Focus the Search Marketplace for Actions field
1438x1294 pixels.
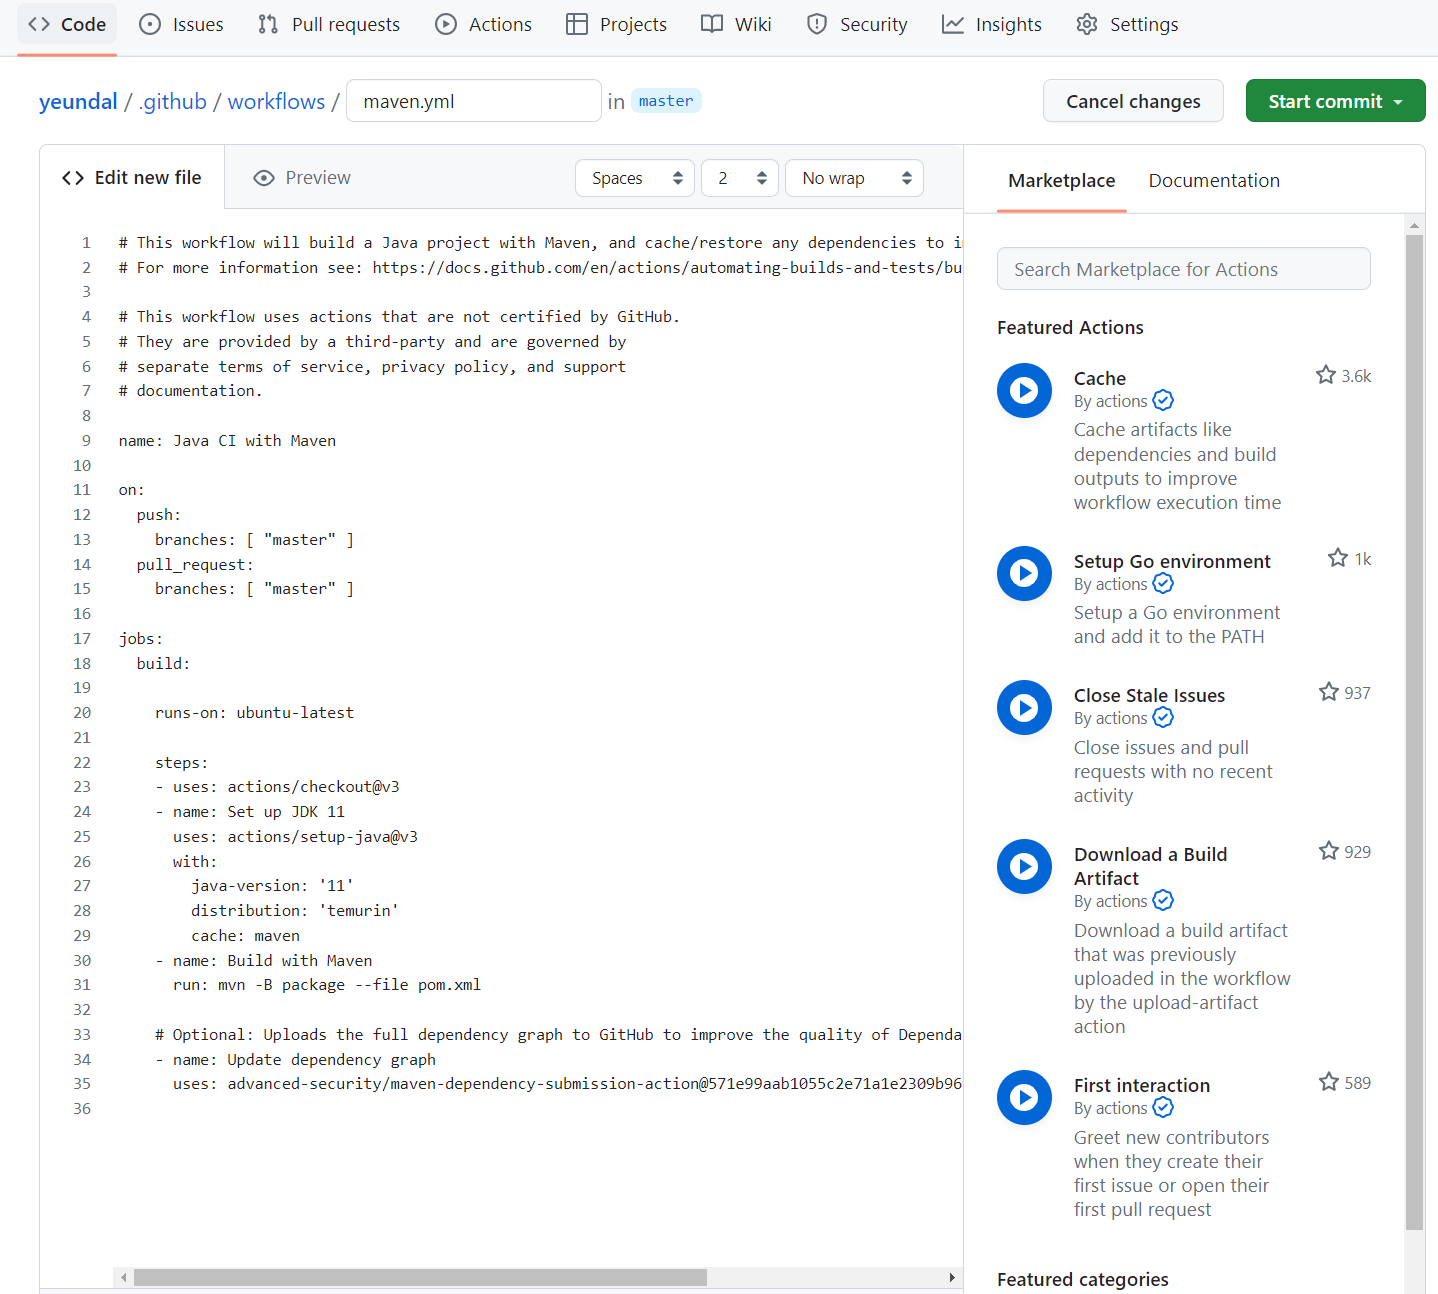coord(1184,269)
